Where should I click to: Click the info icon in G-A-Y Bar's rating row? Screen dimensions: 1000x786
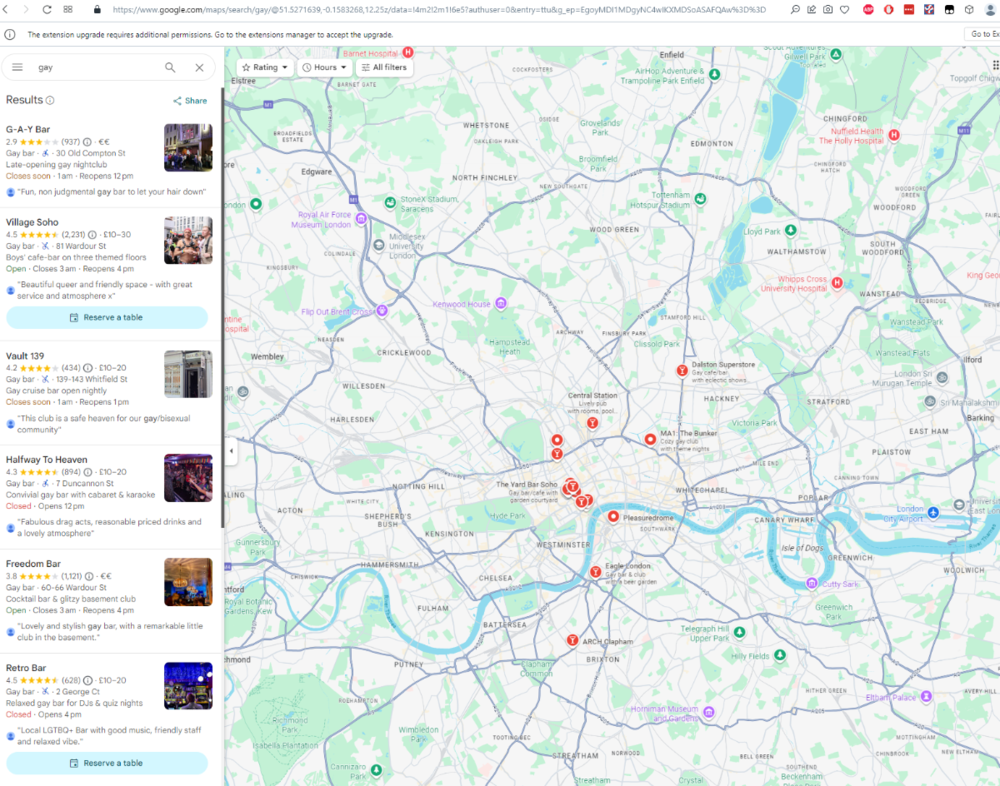click(x=87, y=142)
